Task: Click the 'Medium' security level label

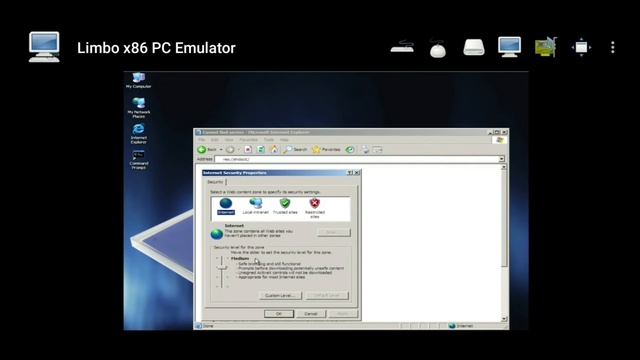Action: coord(240,258)
